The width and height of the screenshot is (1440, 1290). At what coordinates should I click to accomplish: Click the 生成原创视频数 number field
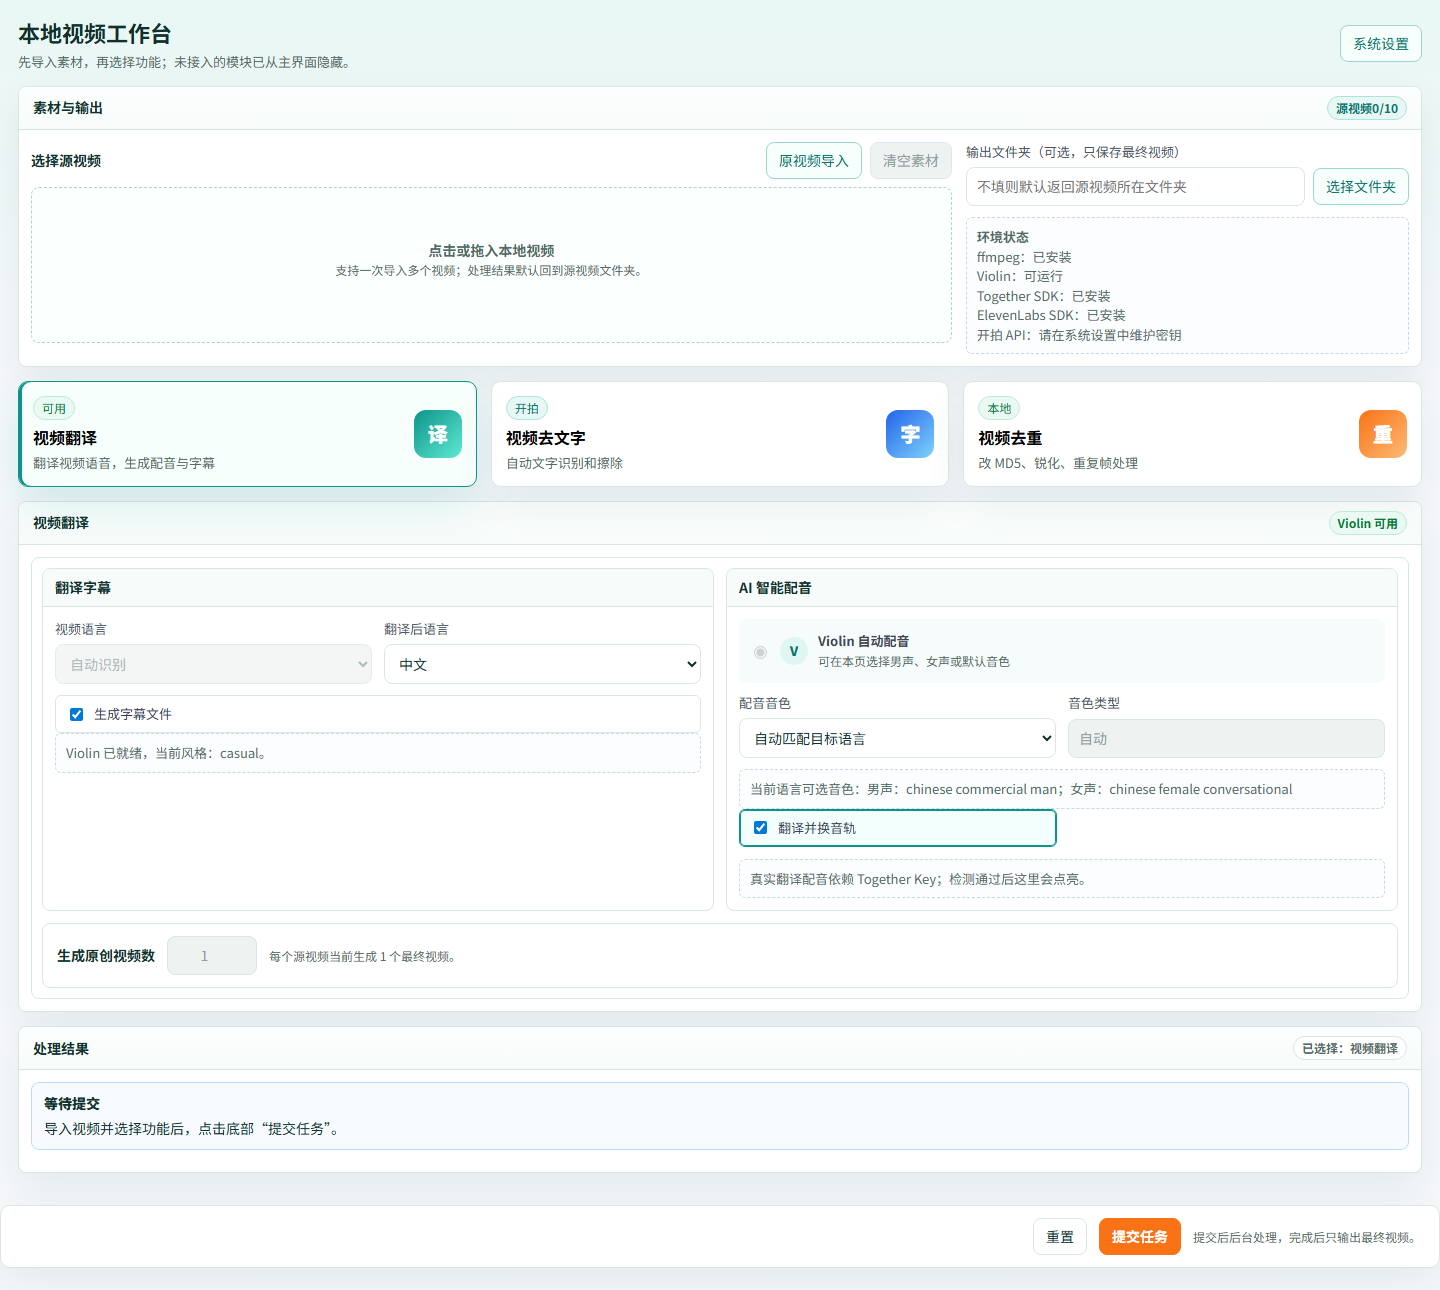(212, 956)
